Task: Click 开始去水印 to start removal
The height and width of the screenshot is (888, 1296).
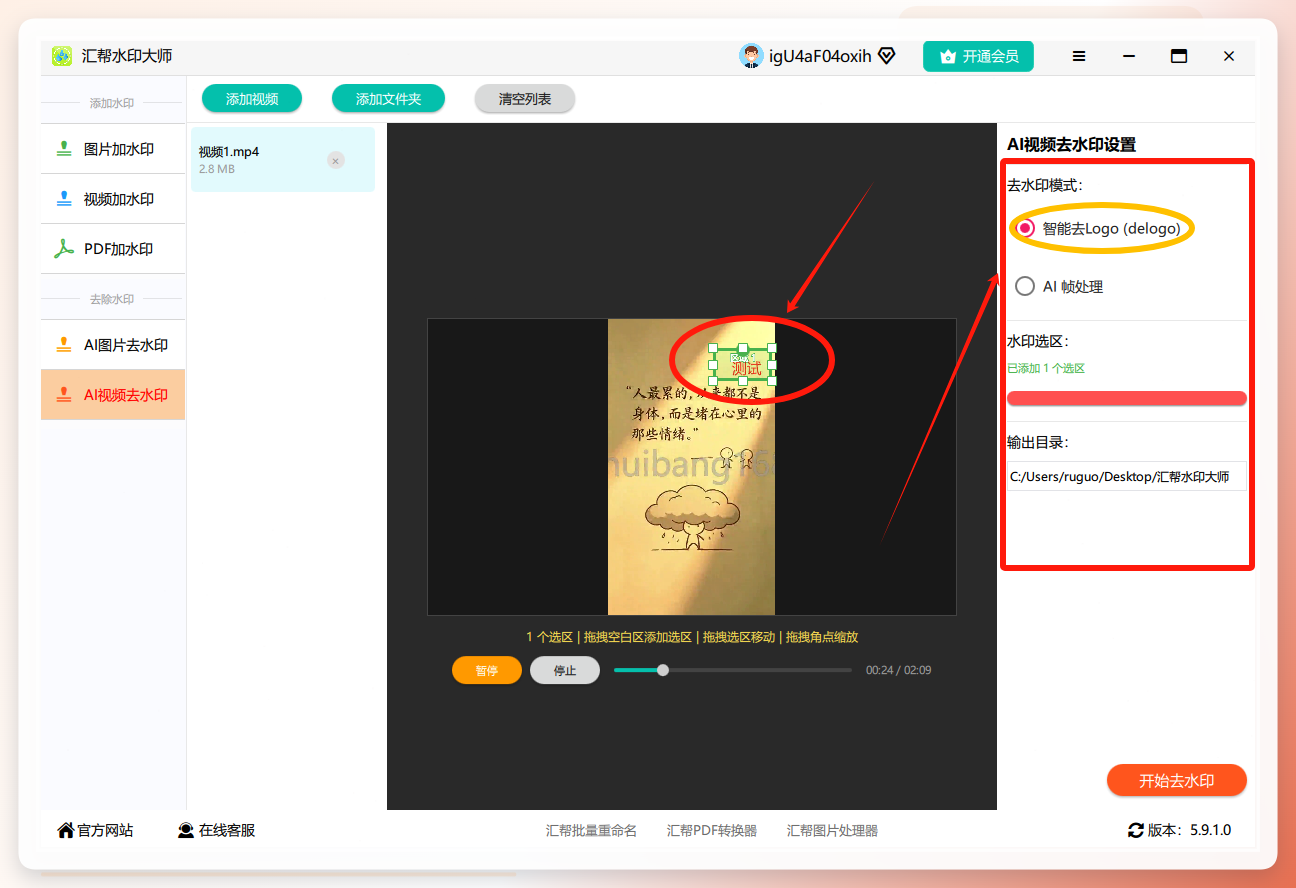Action: pyautogui.click(x=1177, y=780)
